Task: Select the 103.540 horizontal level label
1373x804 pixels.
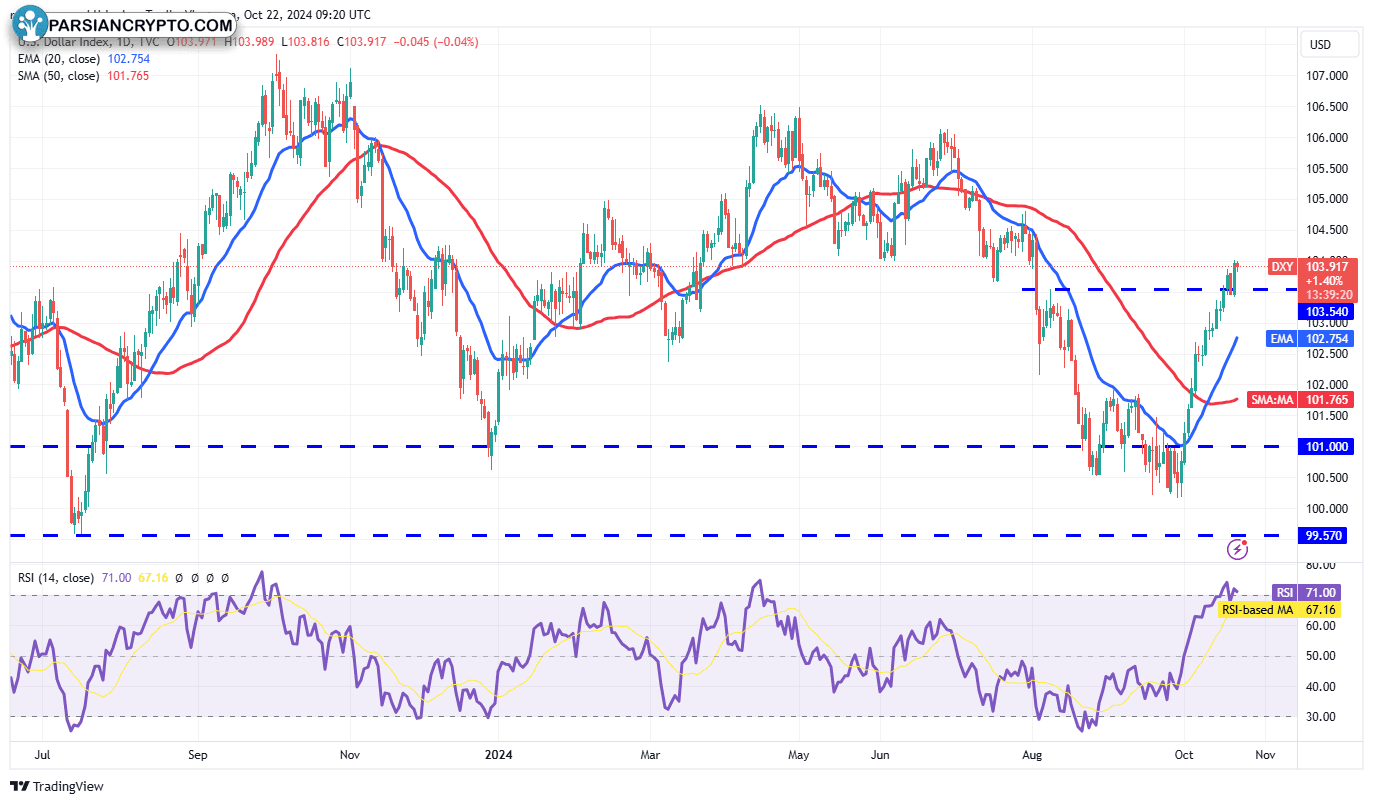Action: click(x=1326, y=312)
